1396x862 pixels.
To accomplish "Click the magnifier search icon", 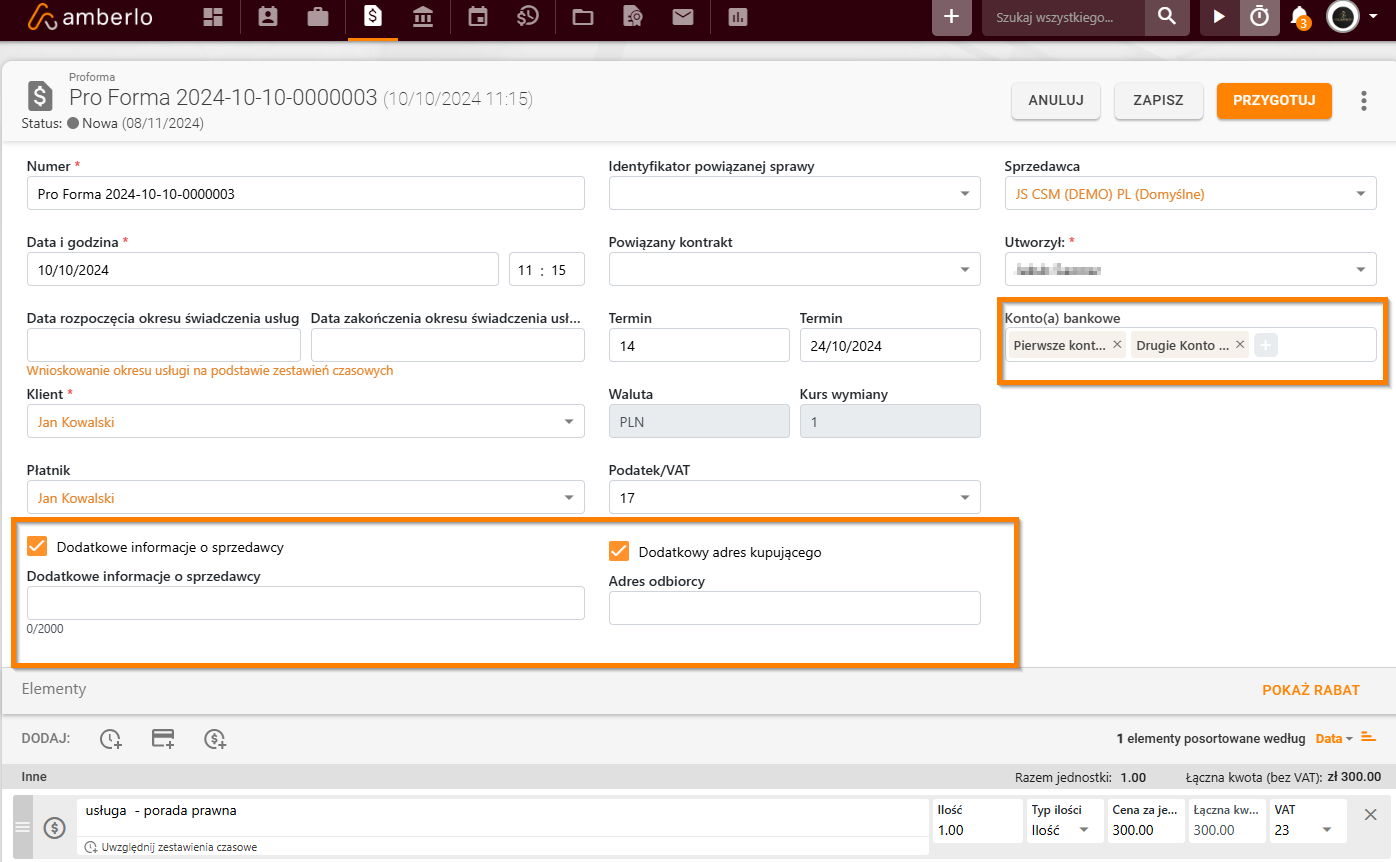I will [x=1166, y=17].
